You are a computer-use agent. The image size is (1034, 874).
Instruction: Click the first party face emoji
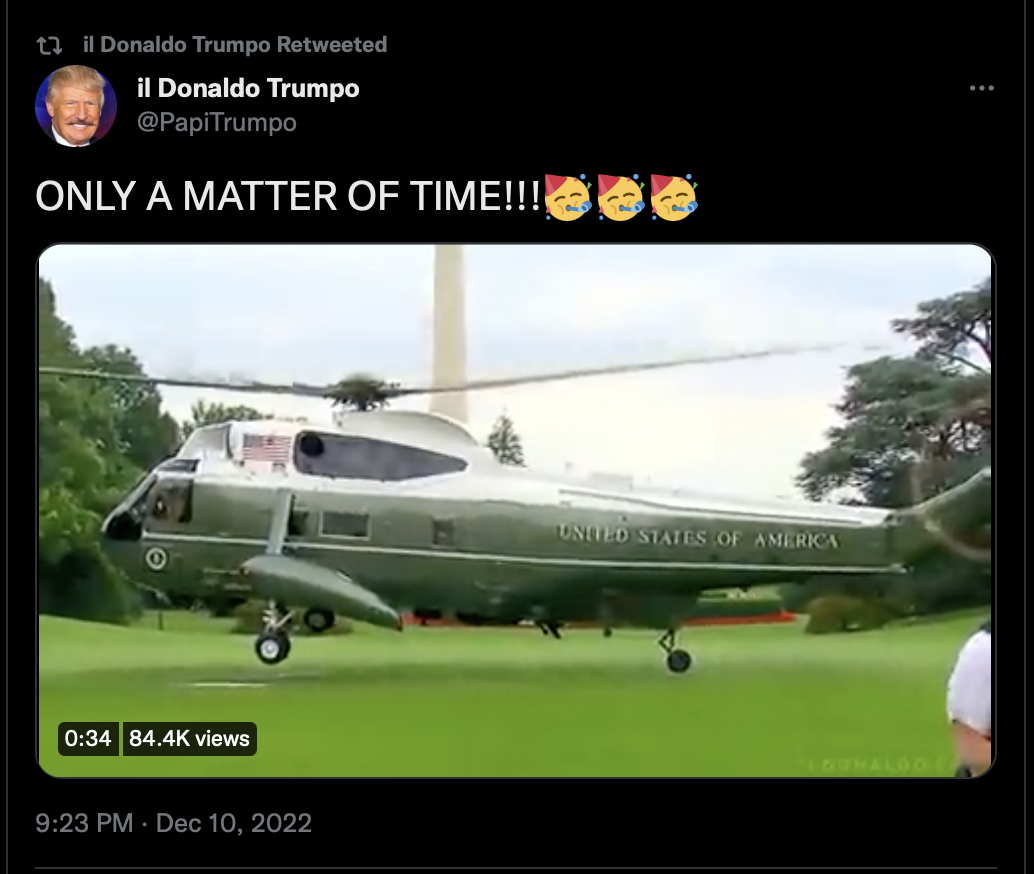click(568, 197)
